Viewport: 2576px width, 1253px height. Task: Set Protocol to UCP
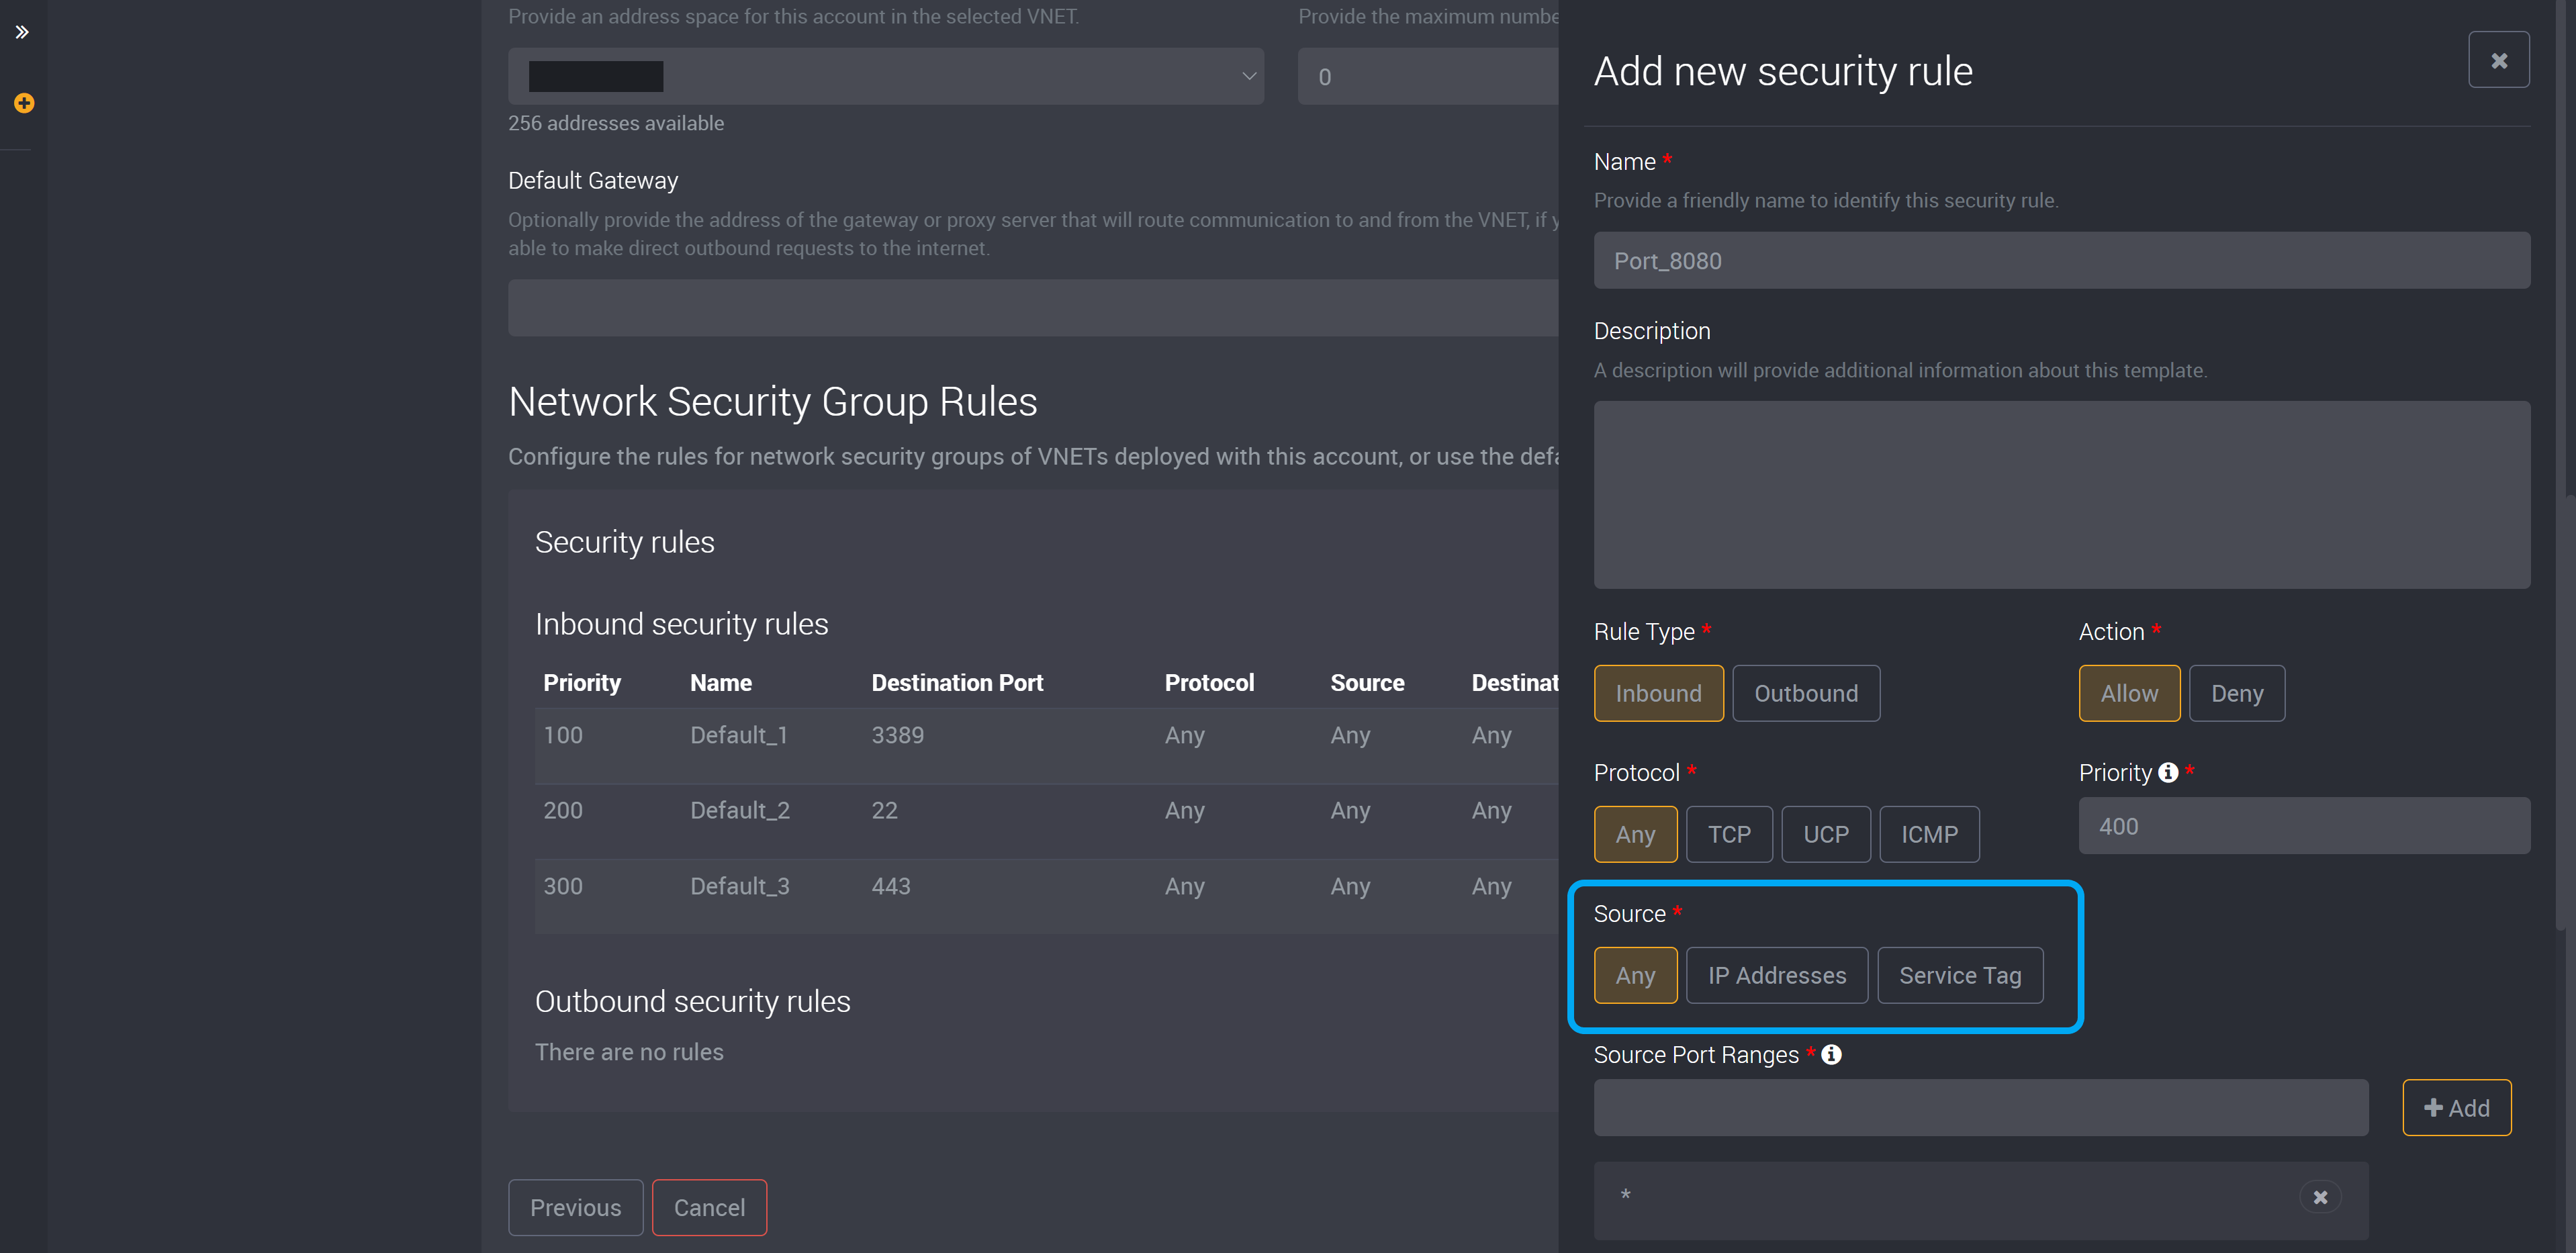pyautogui.click(x=1825, y=834)
